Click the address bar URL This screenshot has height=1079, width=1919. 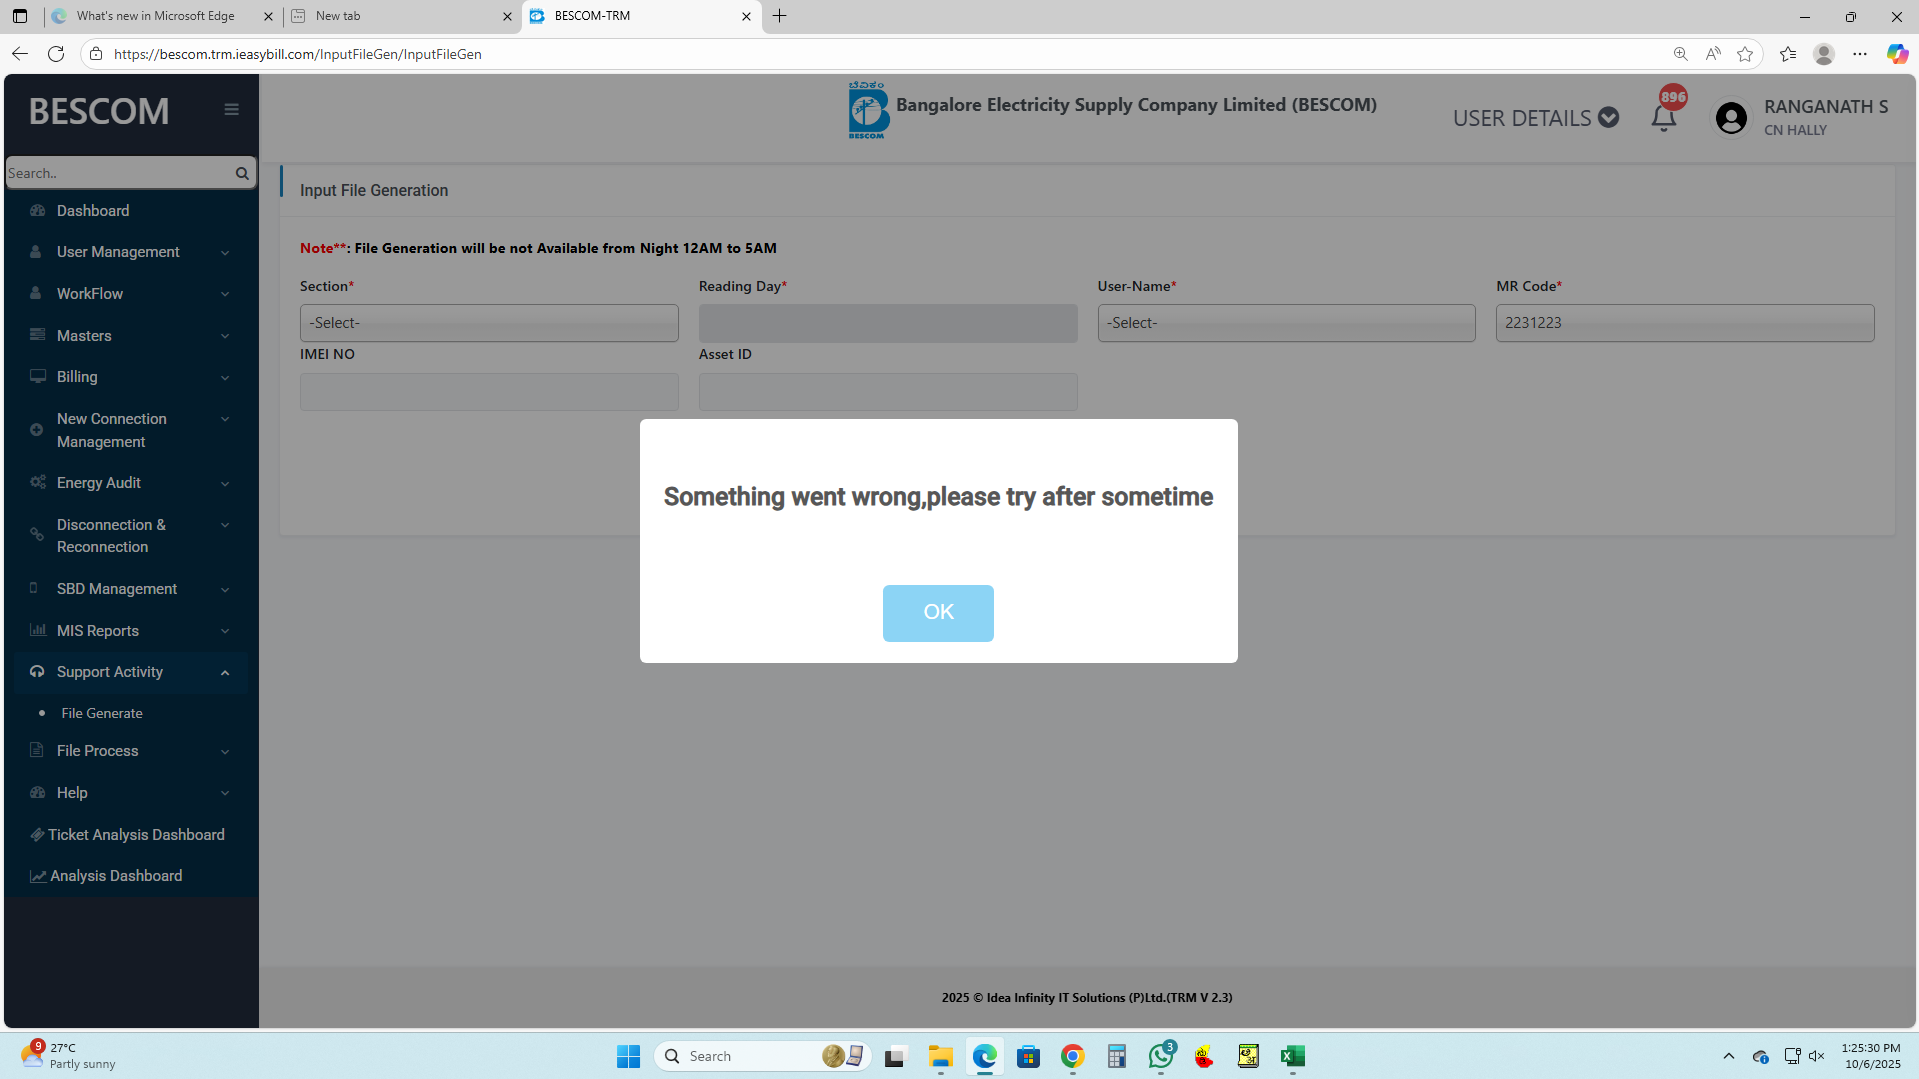[x=298, y=54]
